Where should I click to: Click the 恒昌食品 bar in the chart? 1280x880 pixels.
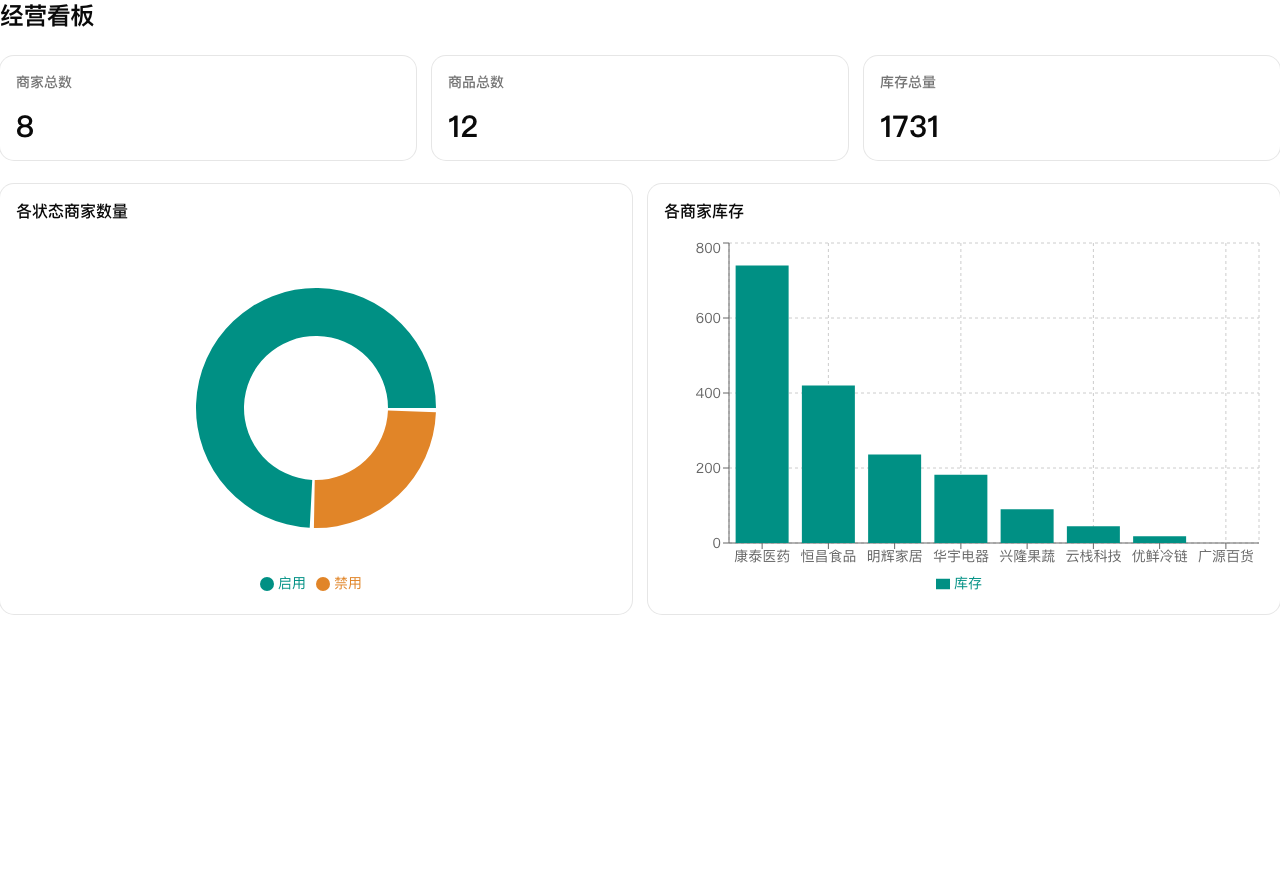point(828,464)
